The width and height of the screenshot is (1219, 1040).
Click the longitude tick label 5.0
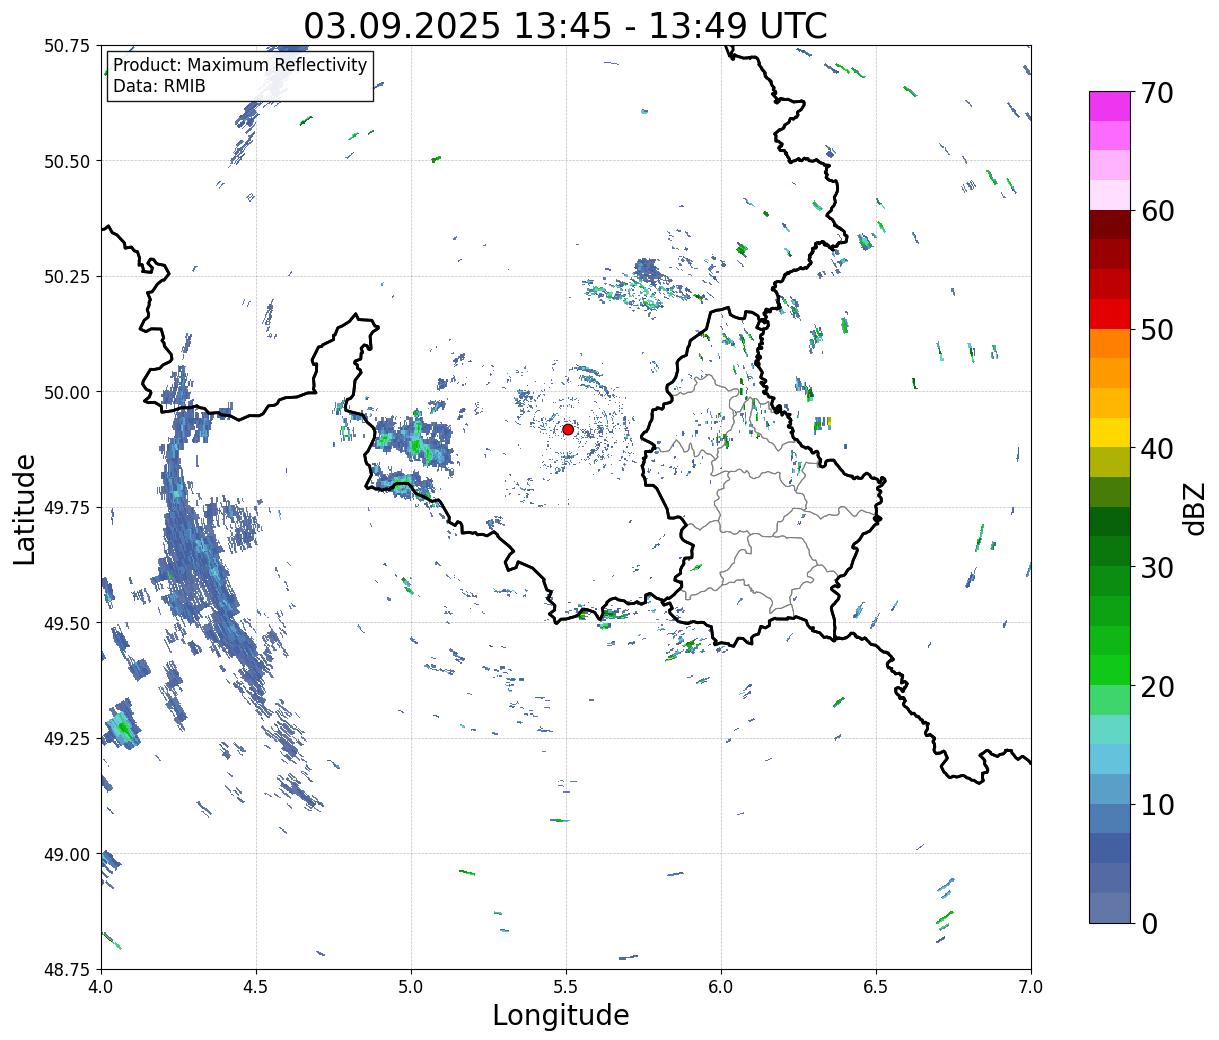(411, 987)
